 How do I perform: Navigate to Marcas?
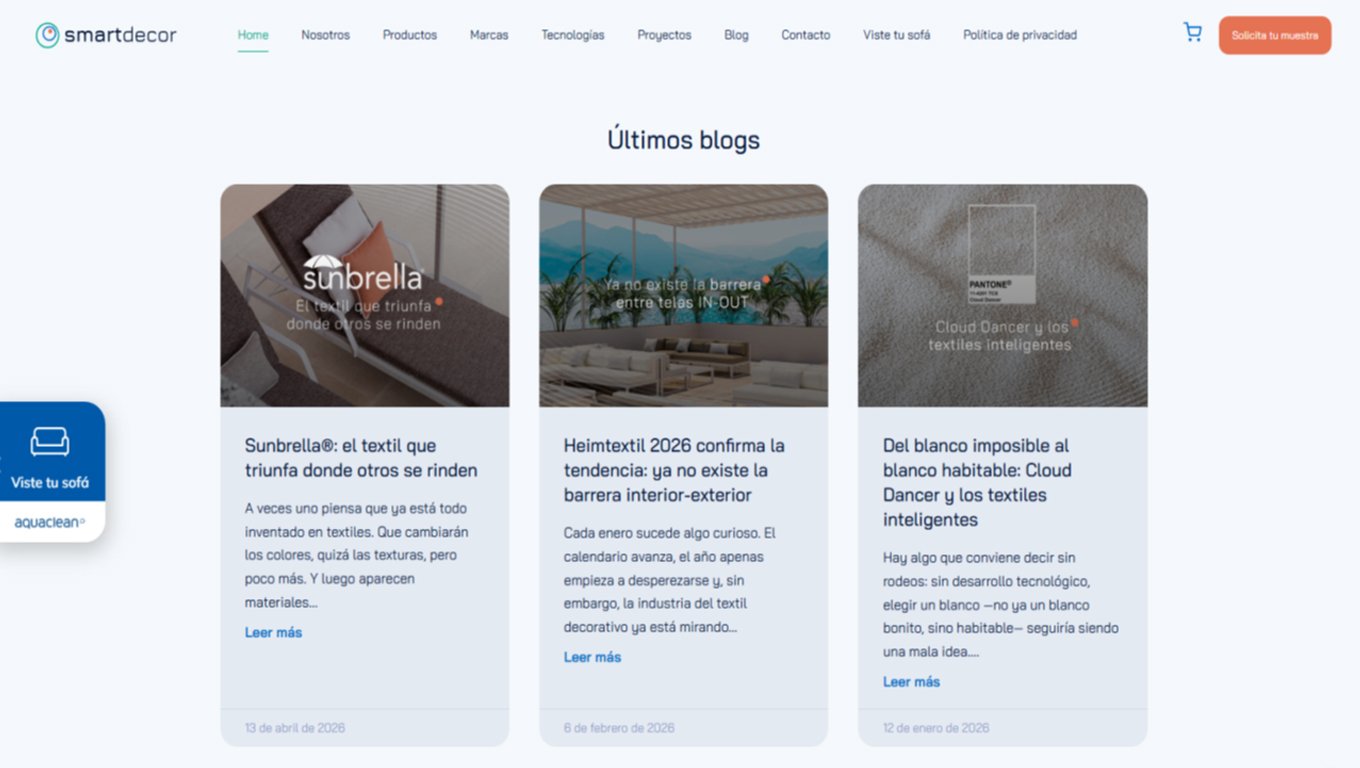(x=489, y=35)
